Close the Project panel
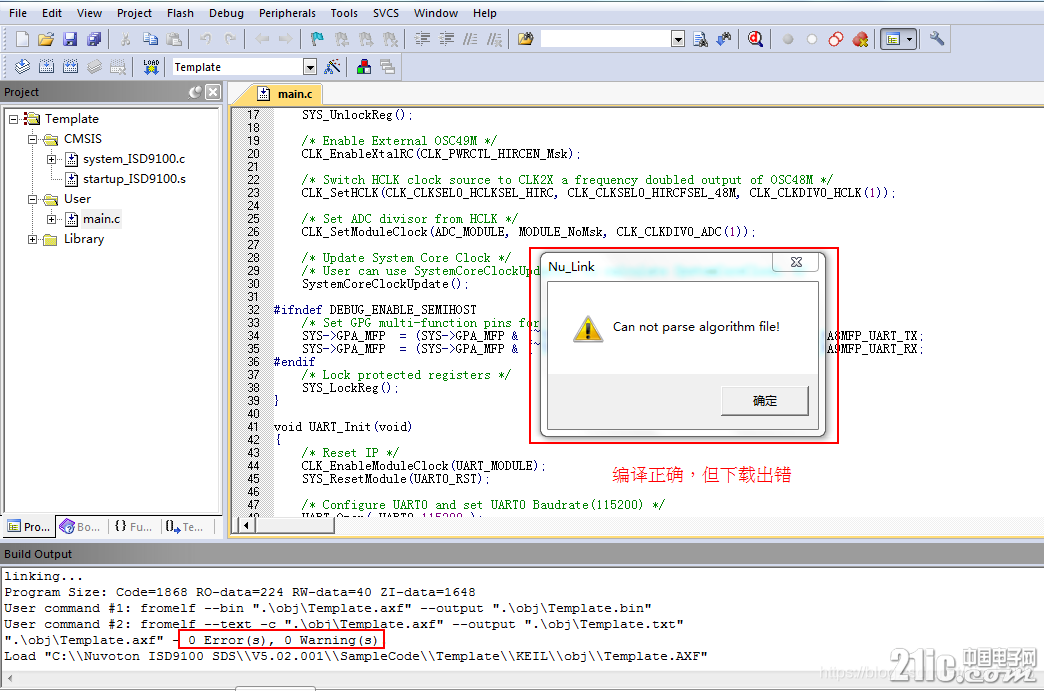 point(212,92)
